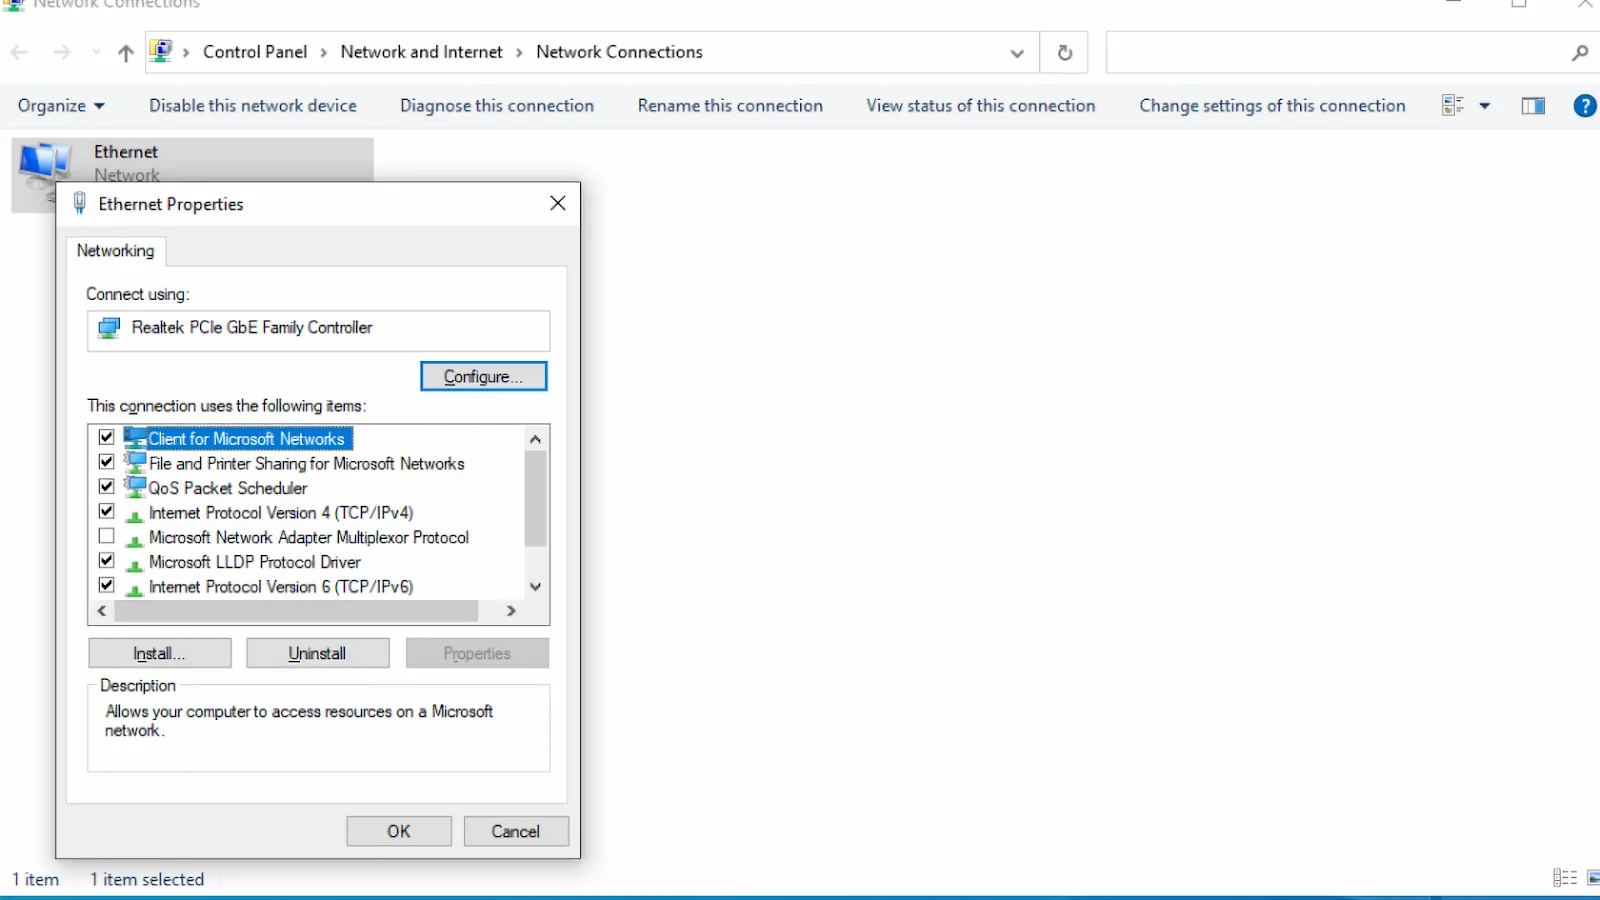Open the view options dropdown arrow

[x=1485, y=106]
